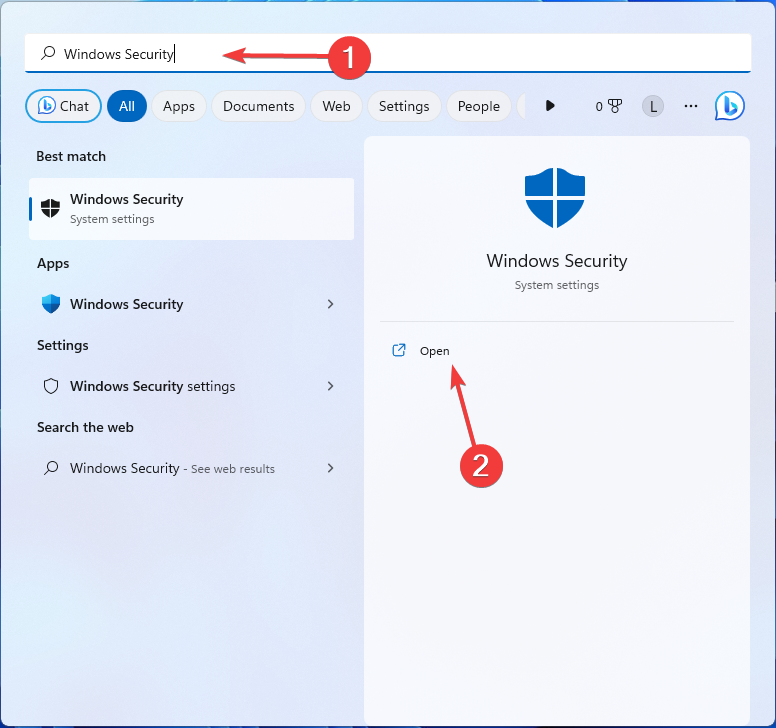
Task: Click the blue shield app icon under Apps
Action: point(50,304)
